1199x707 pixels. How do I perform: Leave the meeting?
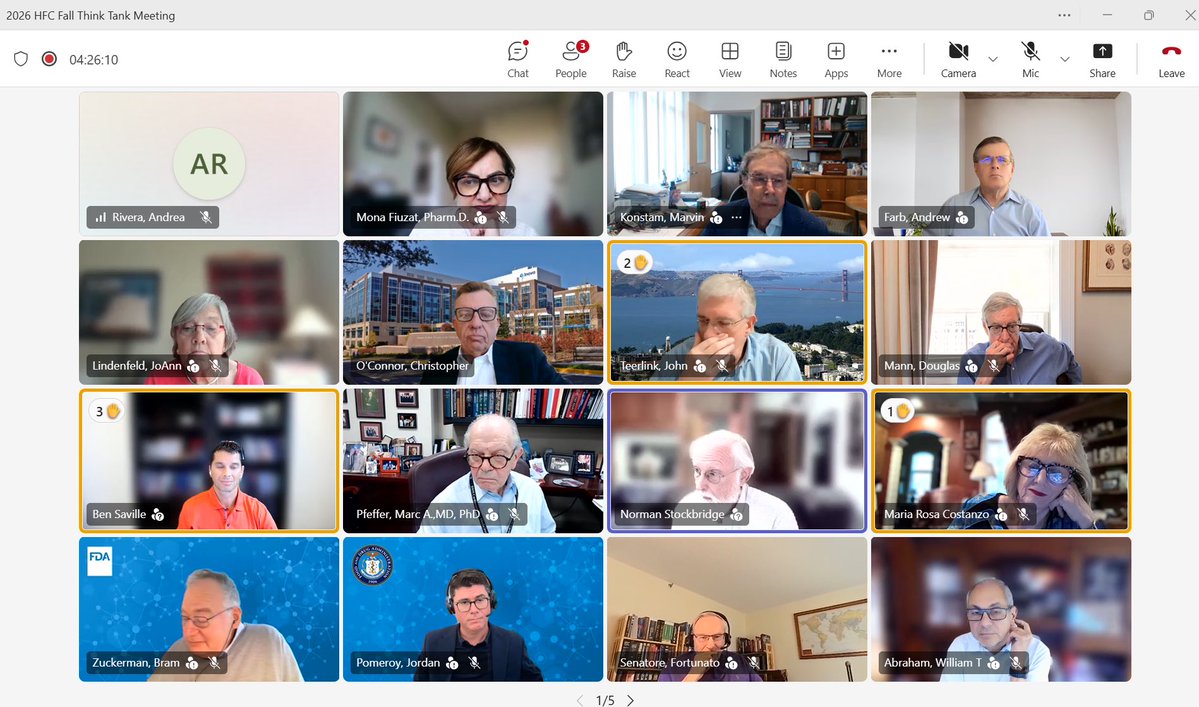1171,60
